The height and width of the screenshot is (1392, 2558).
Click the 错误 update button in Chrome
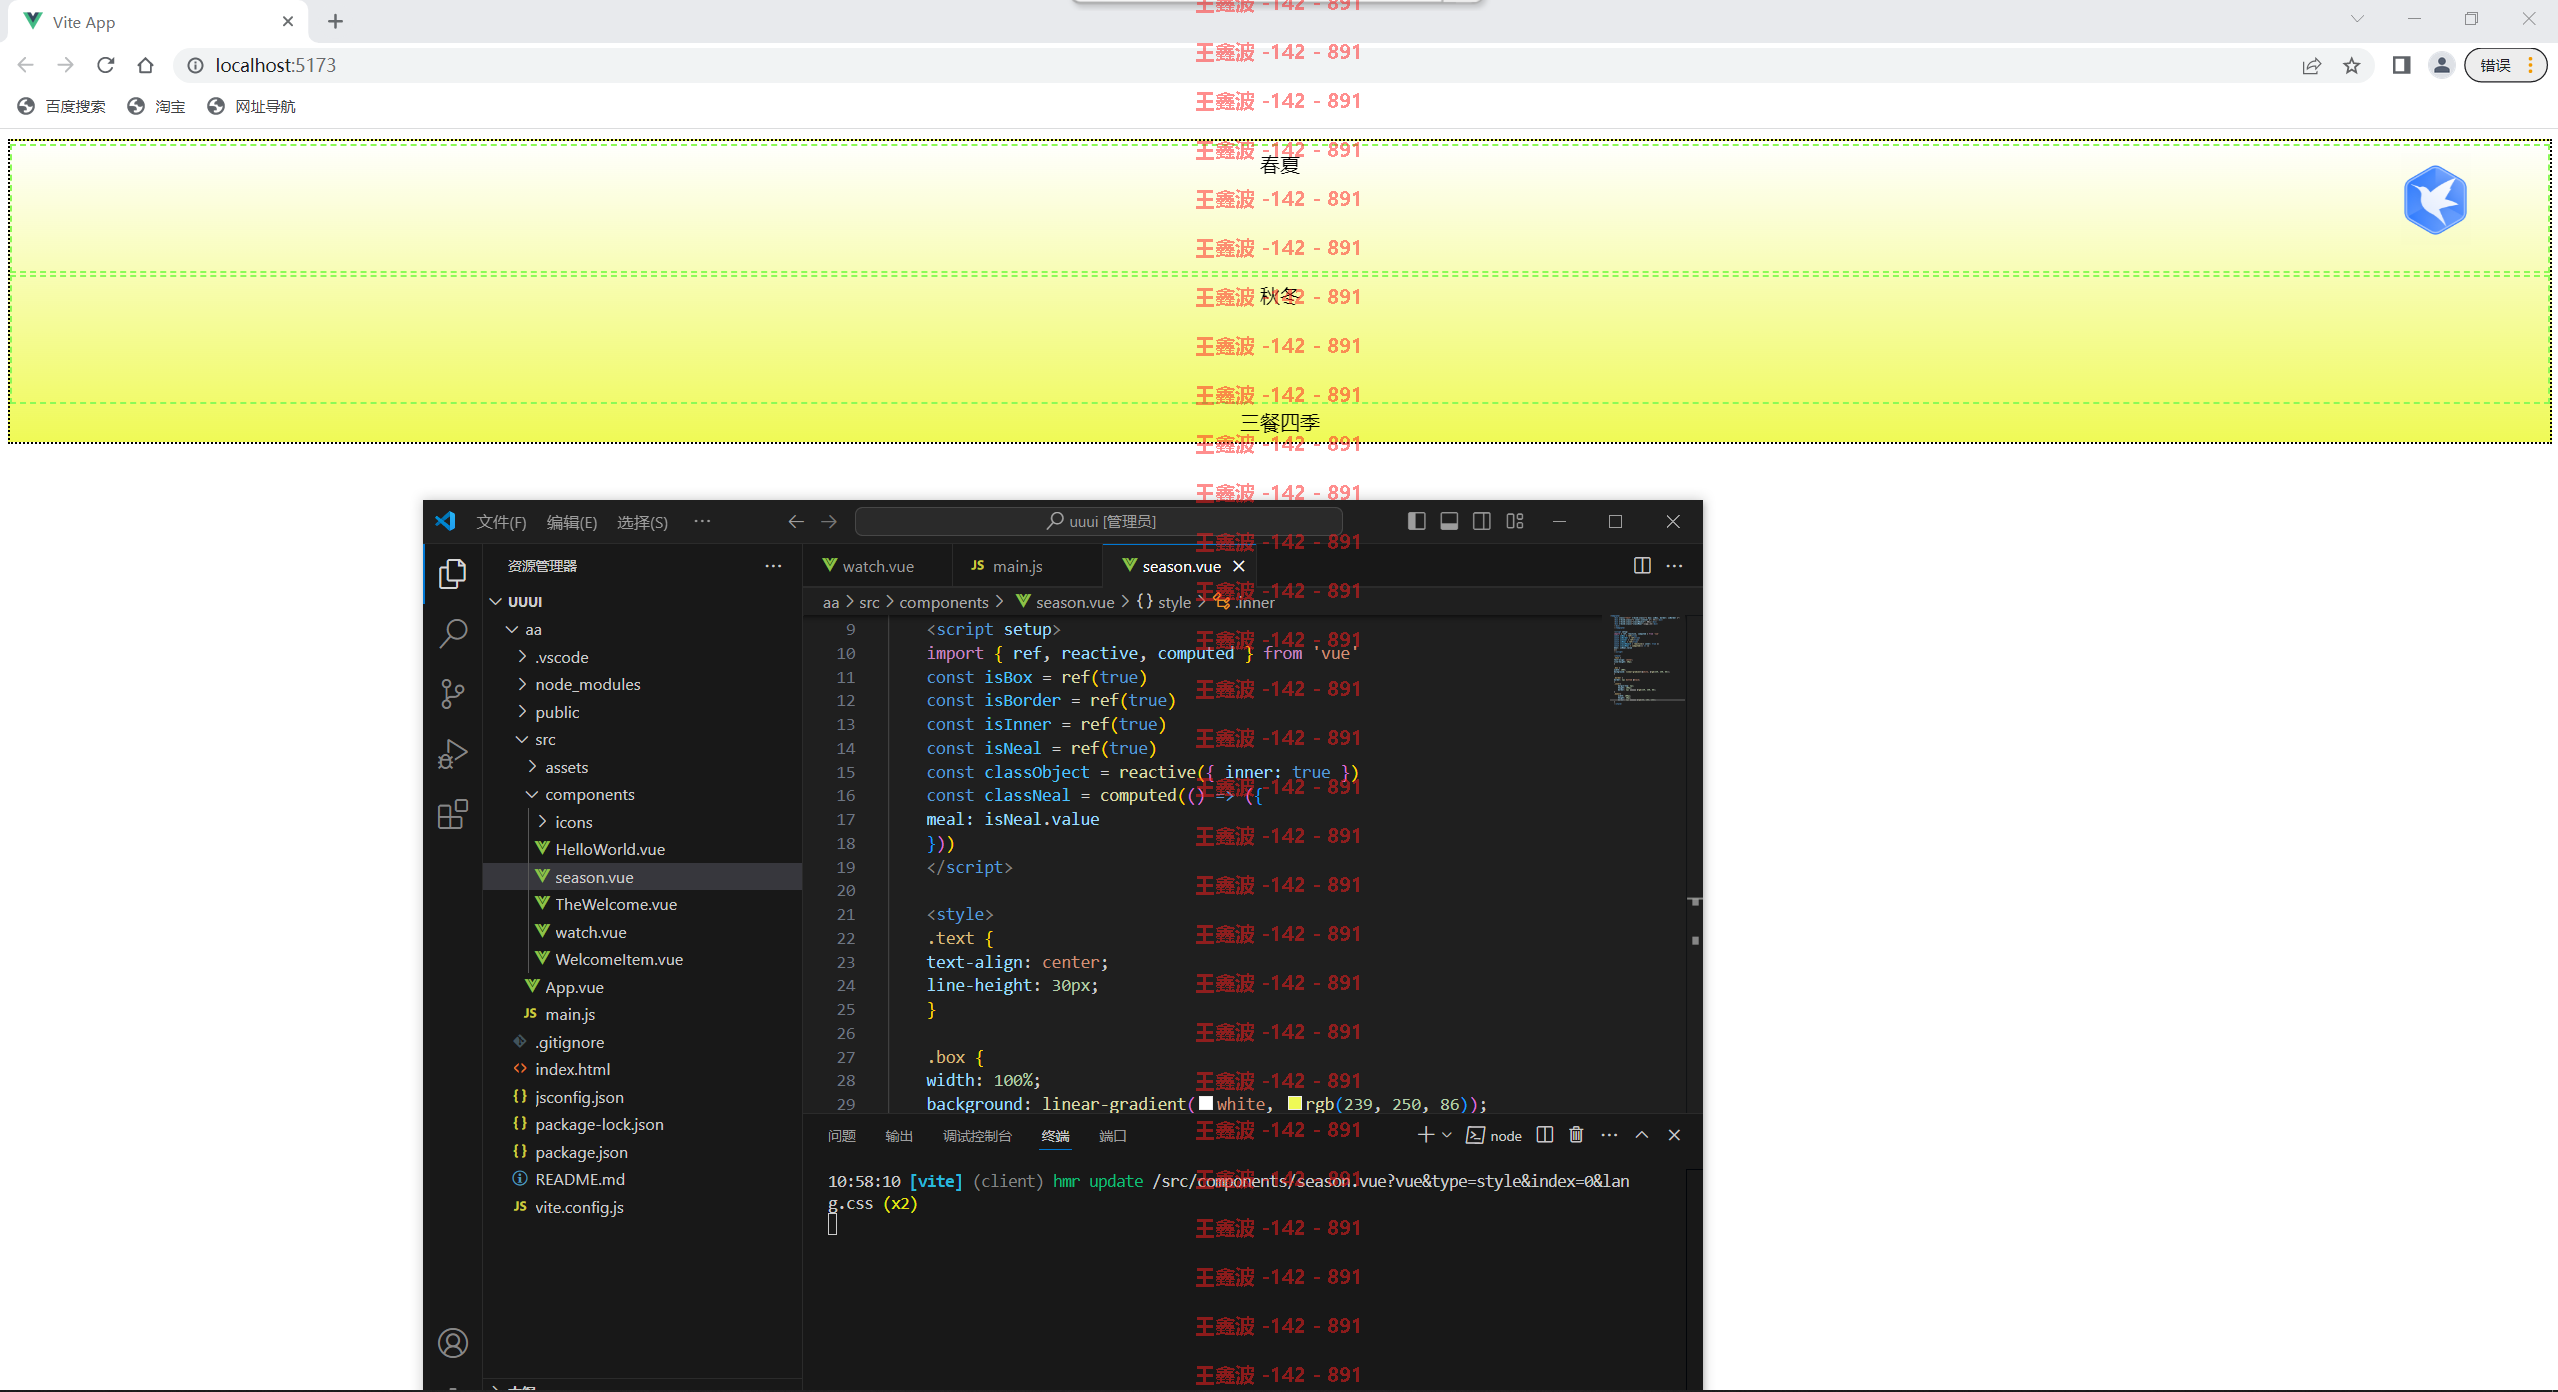[2505, 65]
